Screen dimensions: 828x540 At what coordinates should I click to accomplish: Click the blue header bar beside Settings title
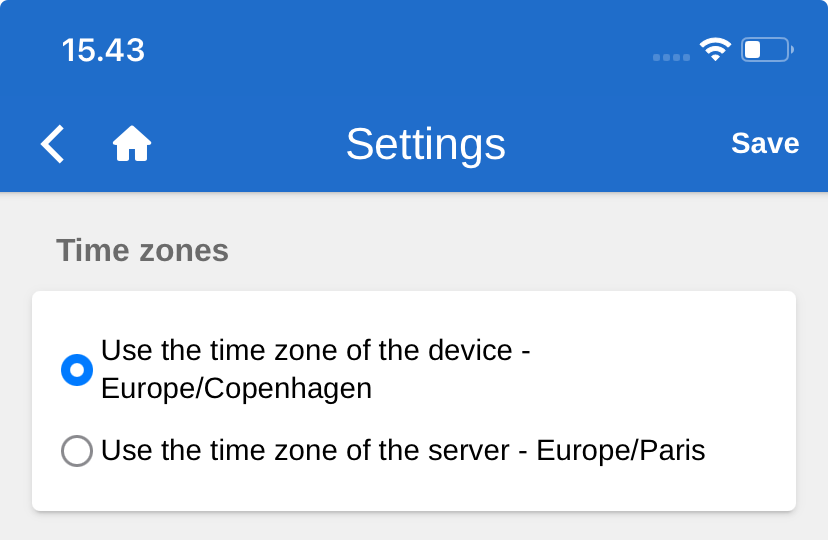pos(610,144)
